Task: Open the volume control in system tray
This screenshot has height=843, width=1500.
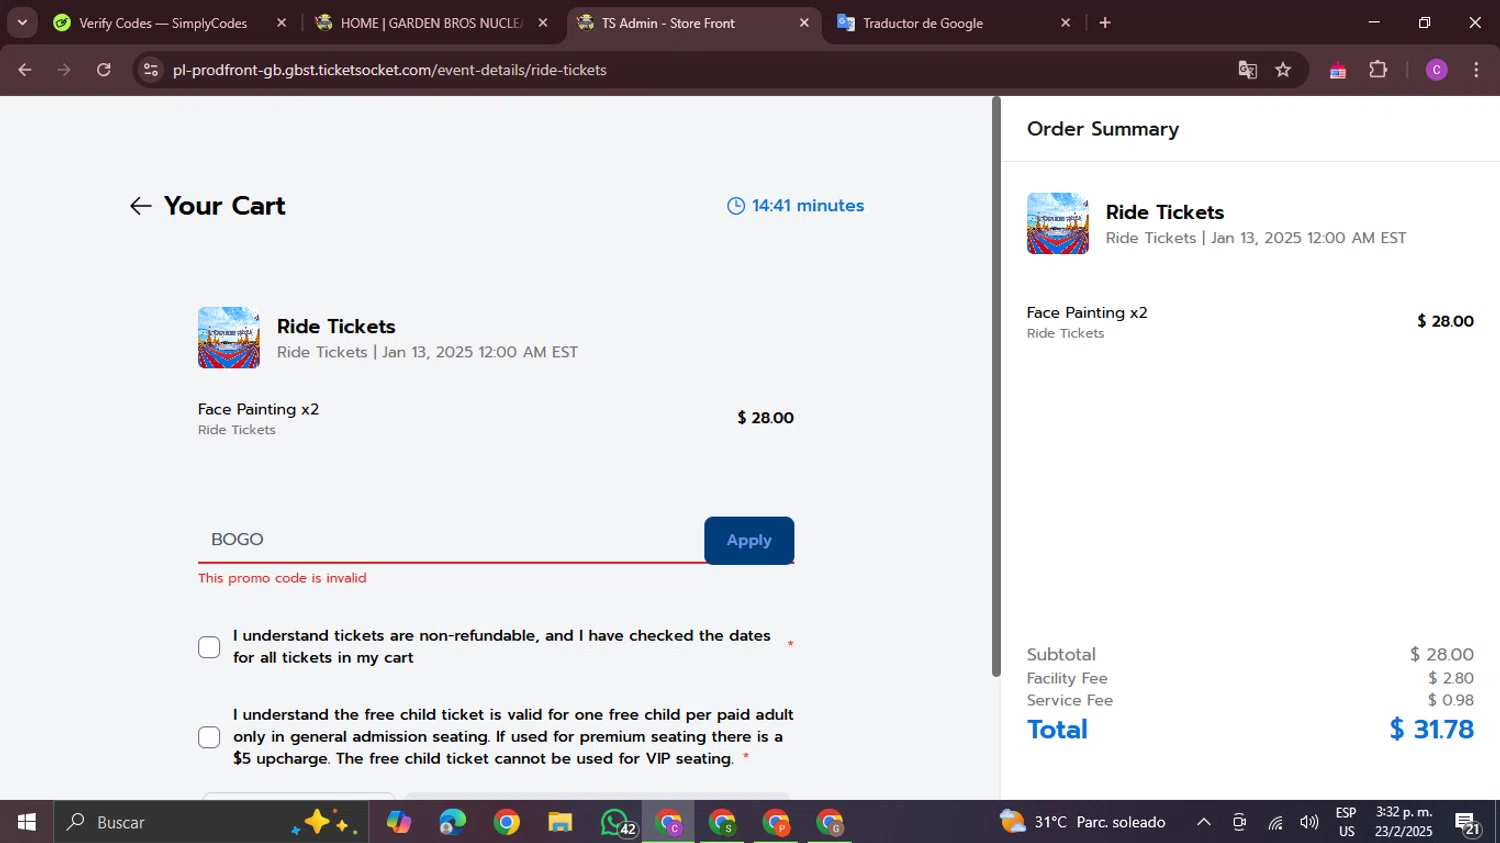Action: pos(1309,822)
